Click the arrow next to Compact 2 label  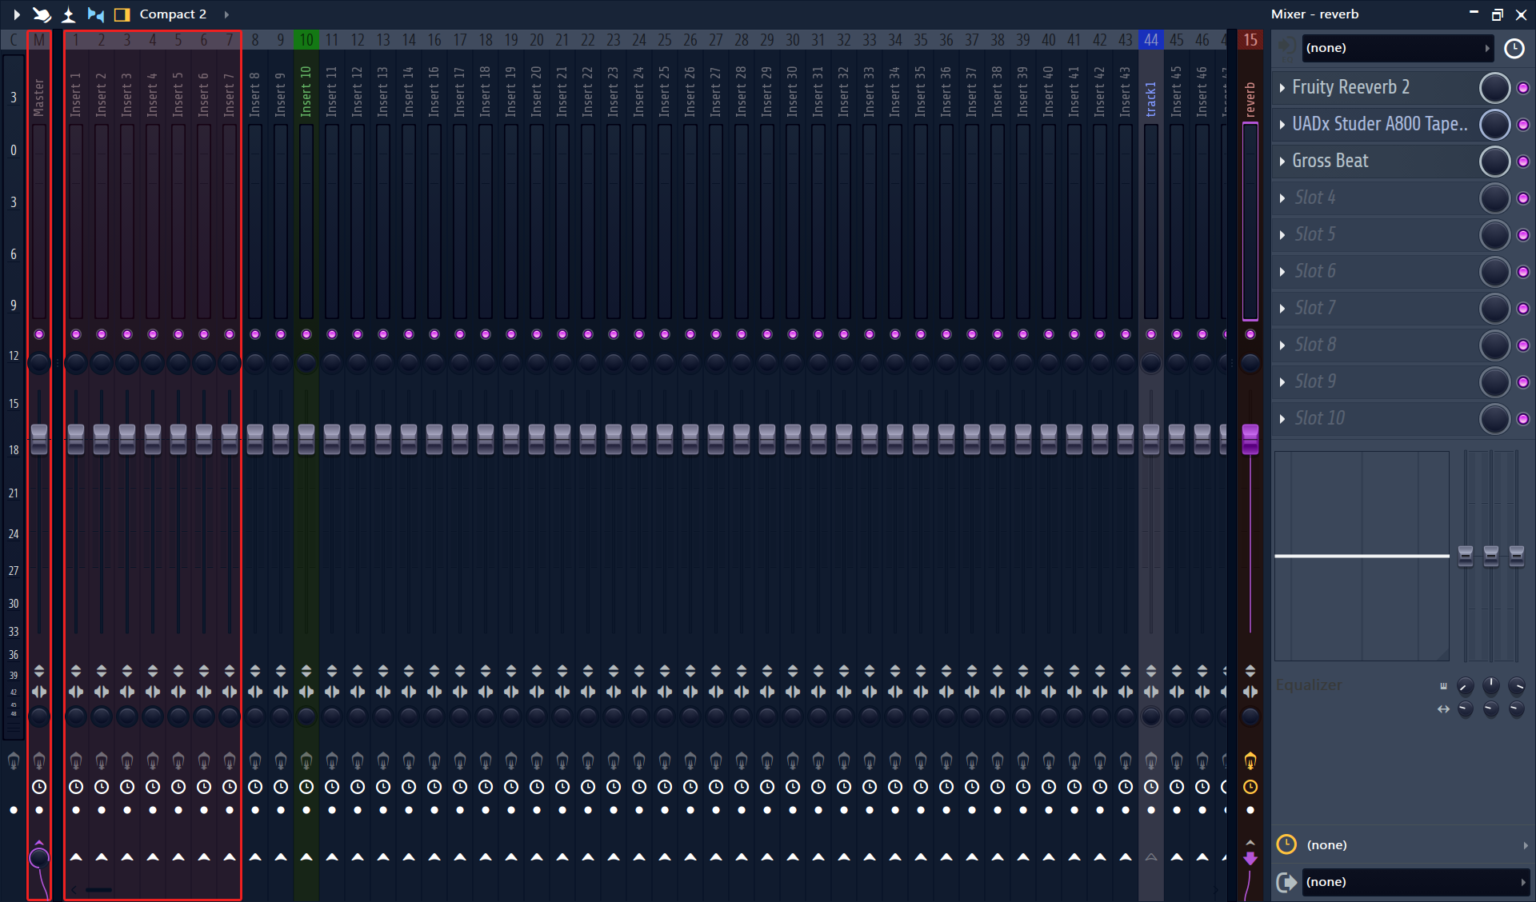[x=225, y=14]
